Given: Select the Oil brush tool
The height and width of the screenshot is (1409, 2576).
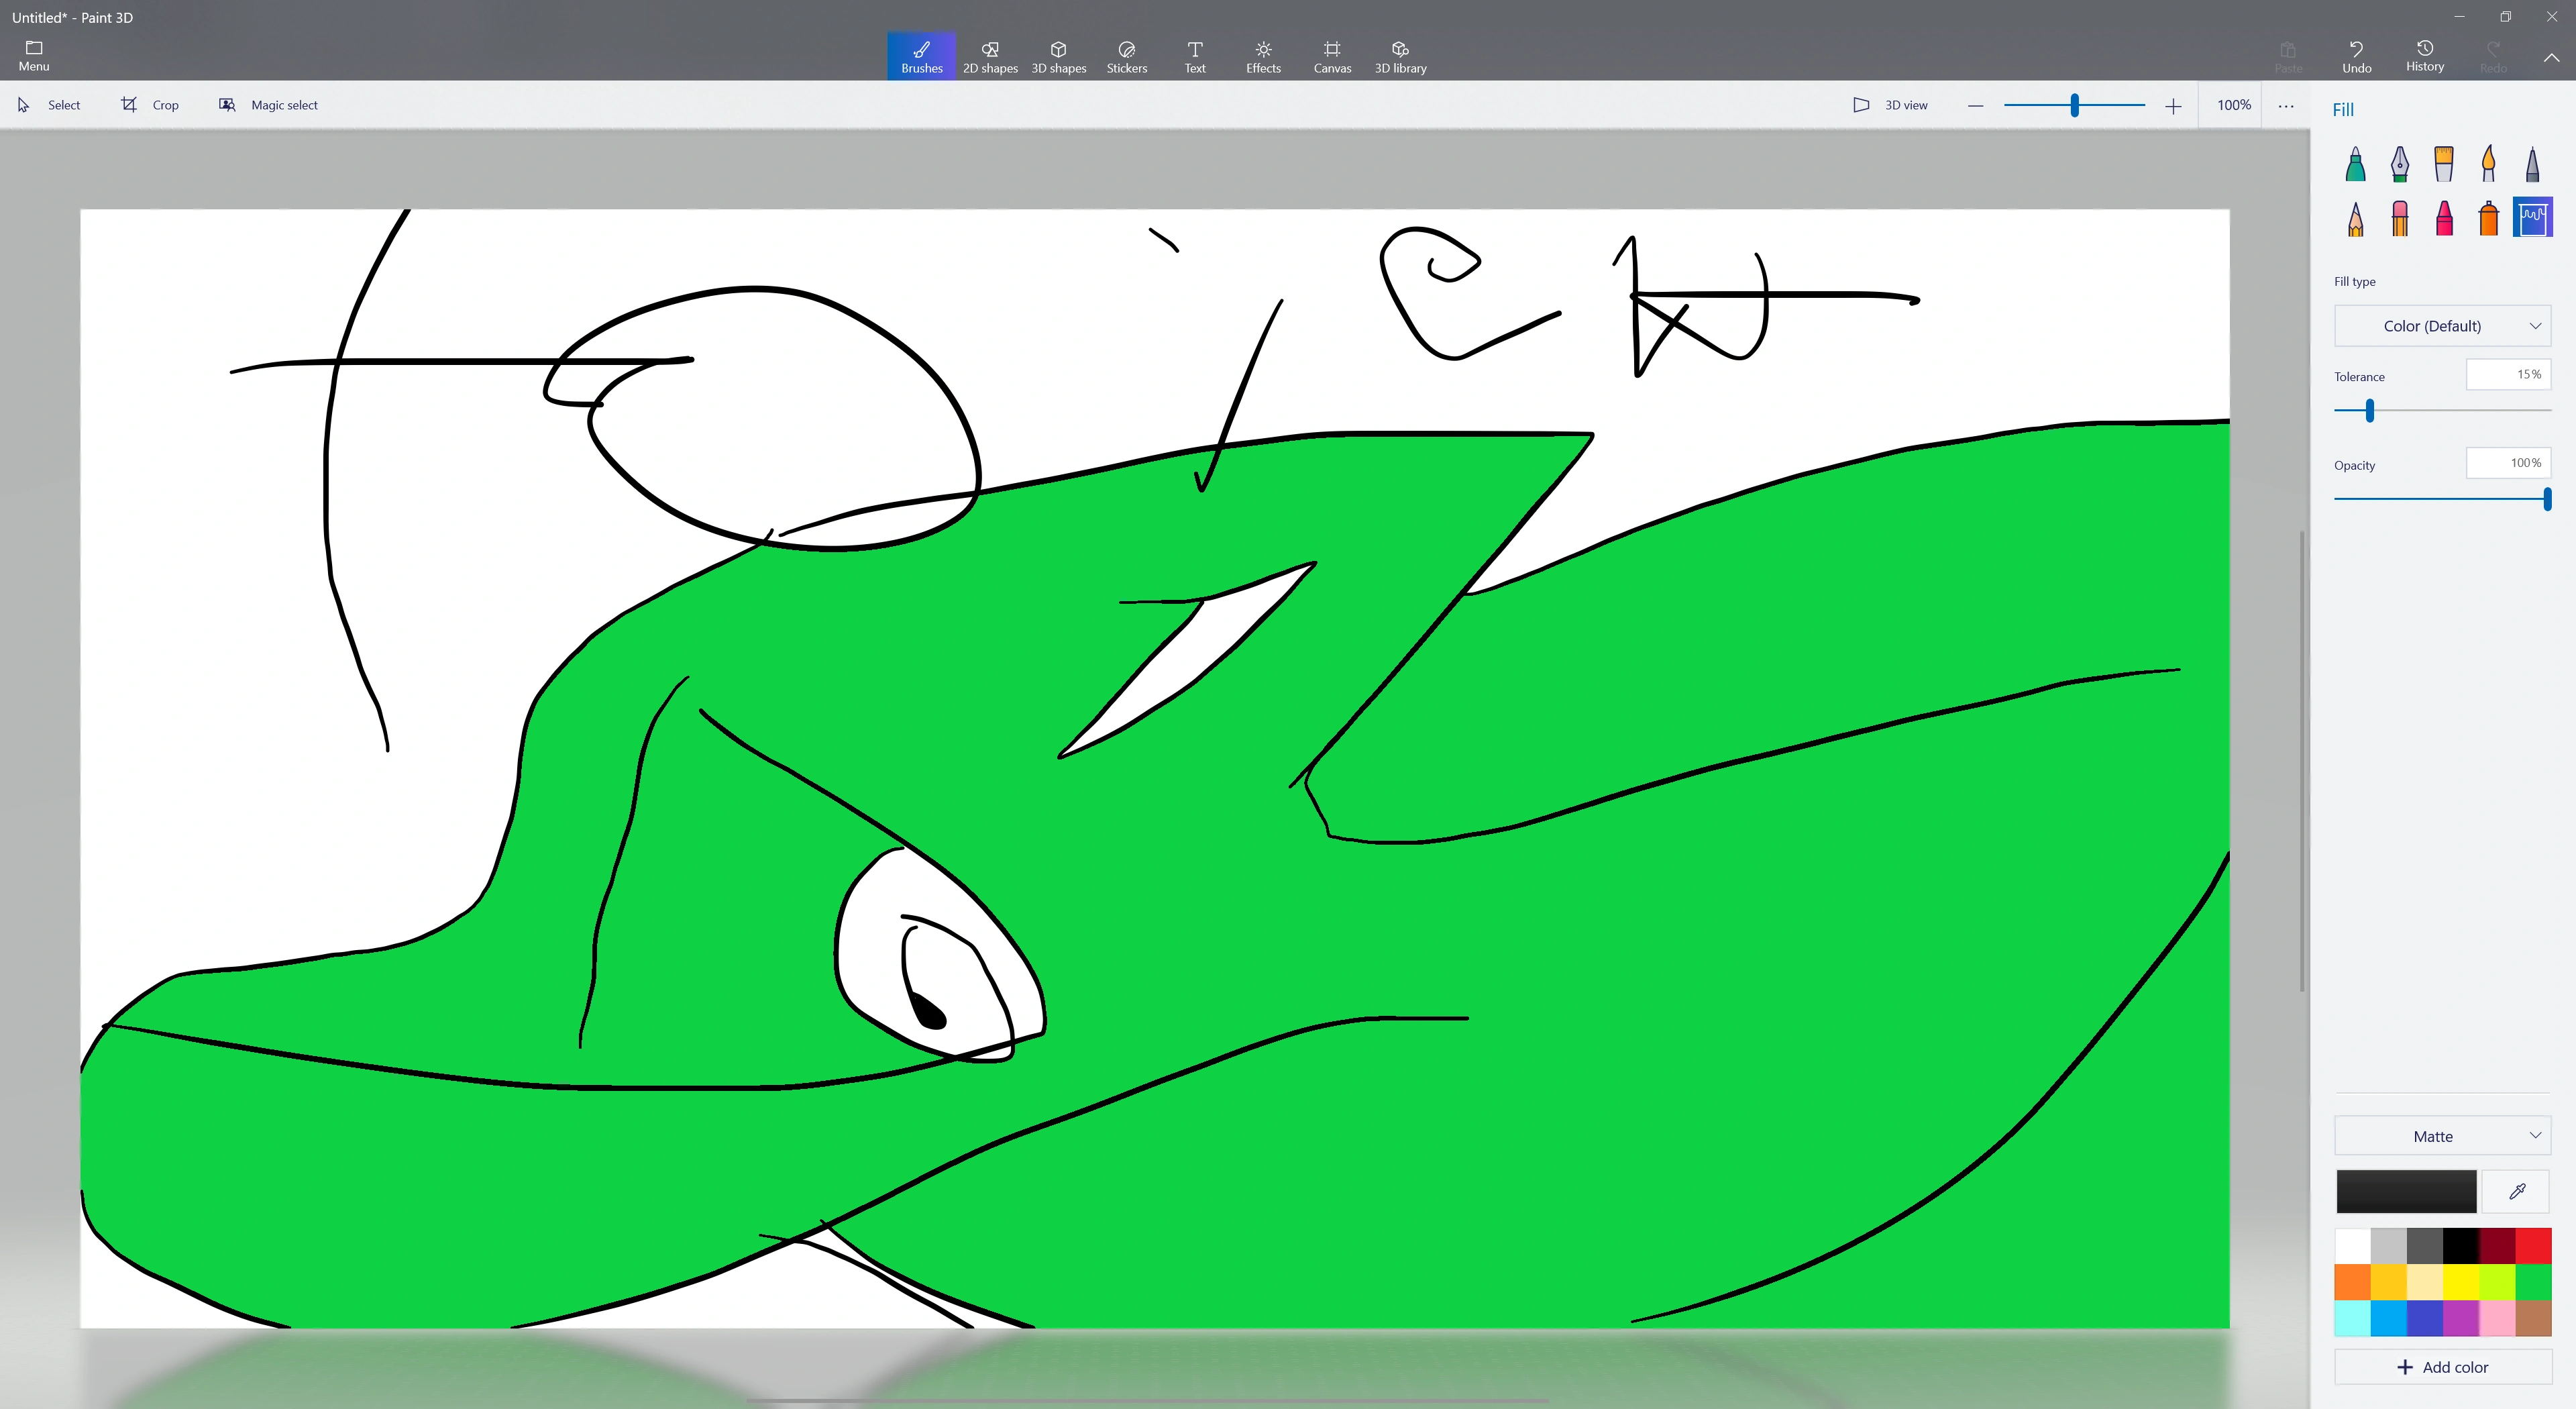Looking at the screenshot, I should [x=2443, y=164].
